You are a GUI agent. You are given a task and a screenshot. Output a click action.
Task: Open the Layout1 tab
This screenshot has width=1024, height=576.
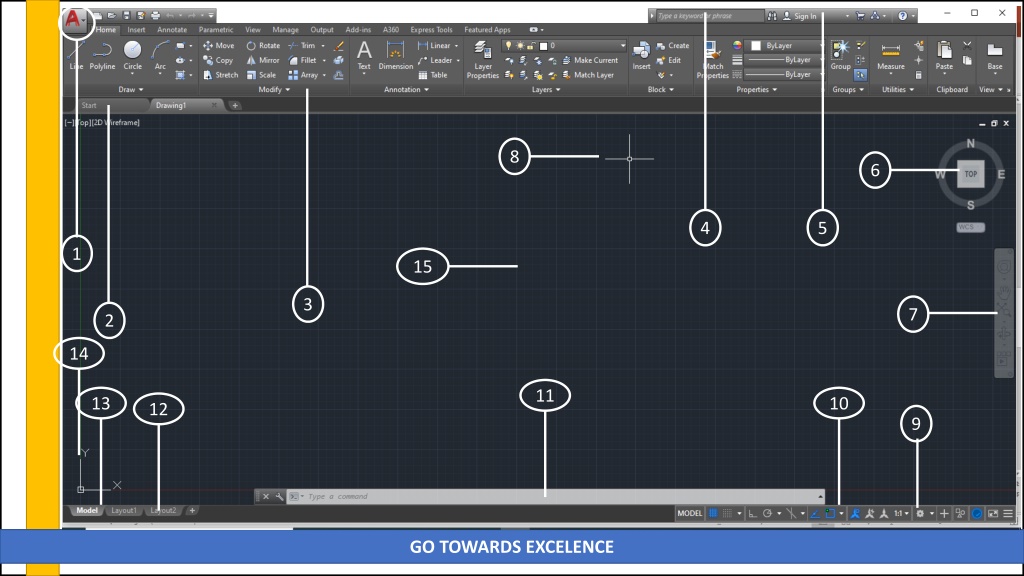[123, 511]
